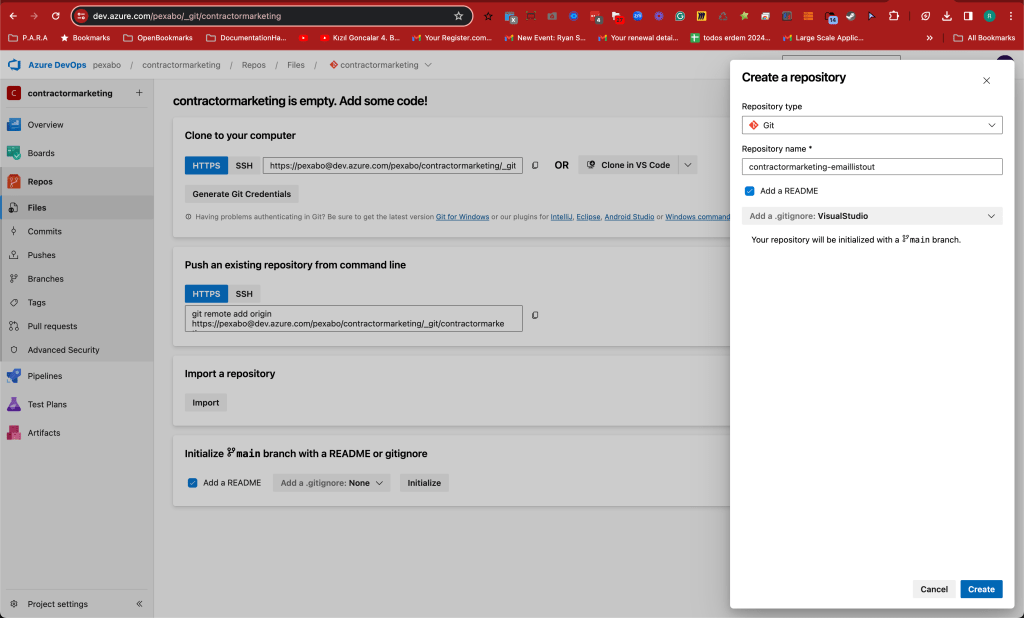Click contractormarketing project in breadcrumb
The height and width of the screenshot is (618, 1024).
point(181,65)
